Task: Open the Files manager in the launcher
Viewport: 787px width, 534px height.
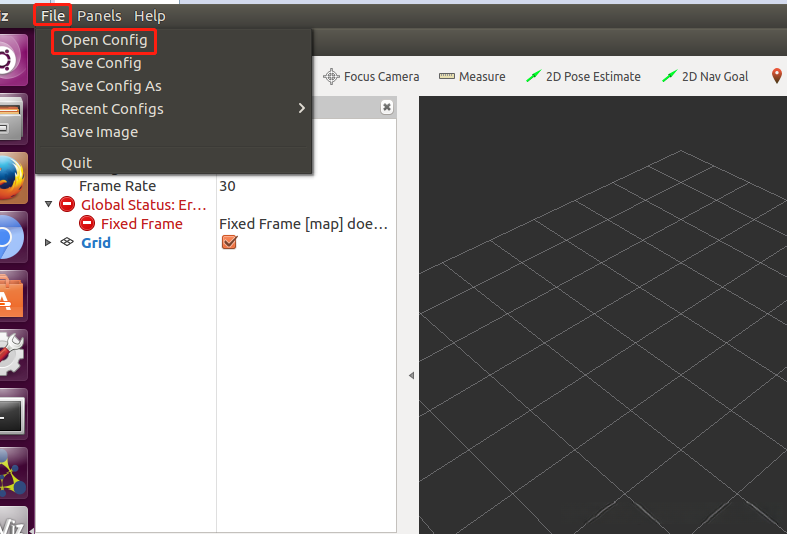Action: click(12, 118)
